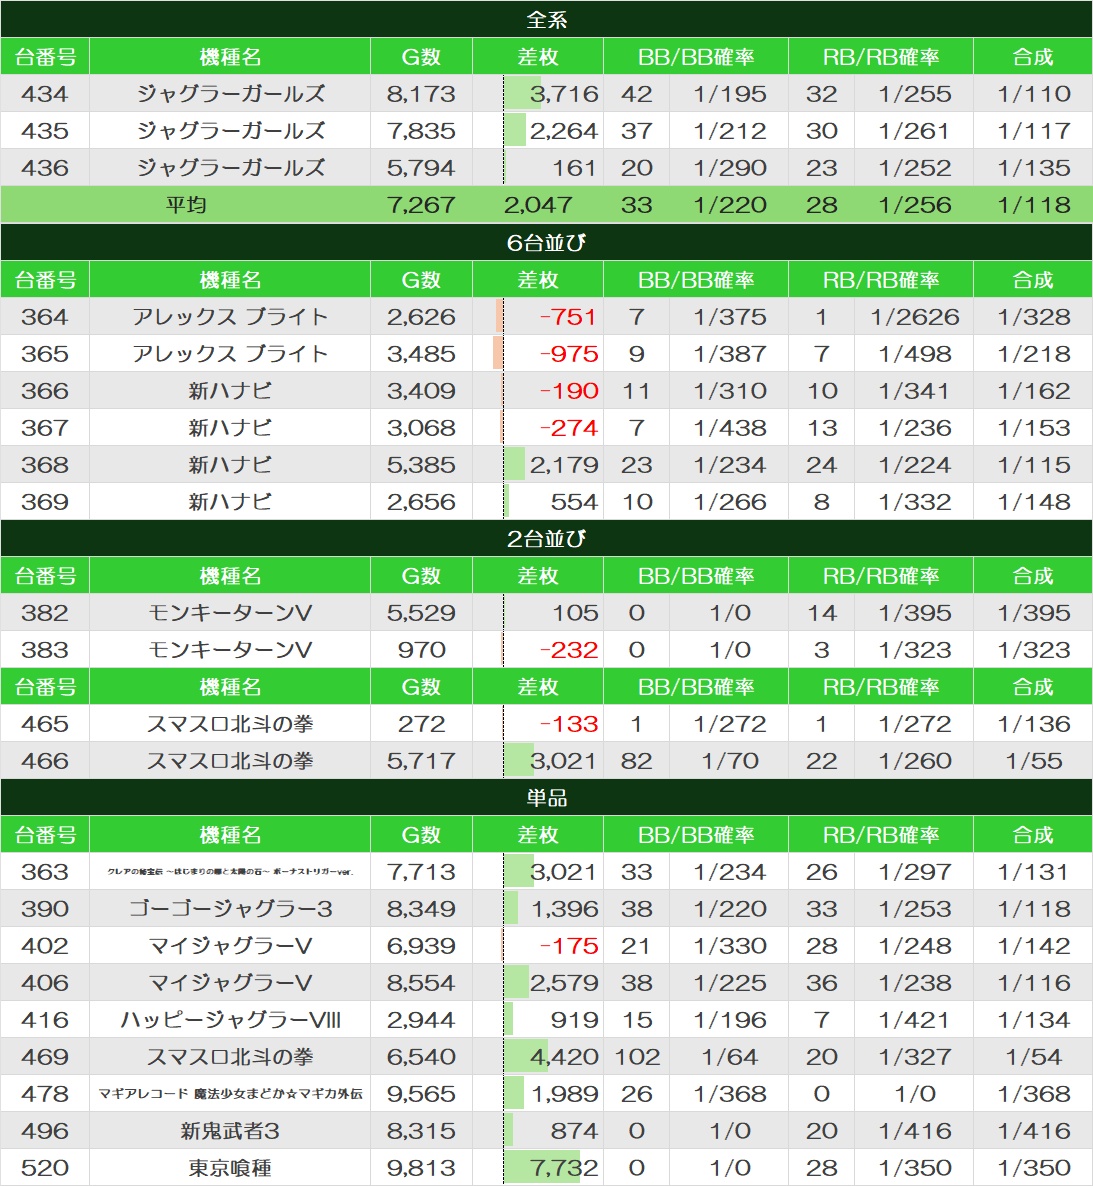Image resolution: width=1093 pixels, height=1186 pixels.
Task: Click the small クレアの秘宝伝 machine name
Action: point(230,871)
